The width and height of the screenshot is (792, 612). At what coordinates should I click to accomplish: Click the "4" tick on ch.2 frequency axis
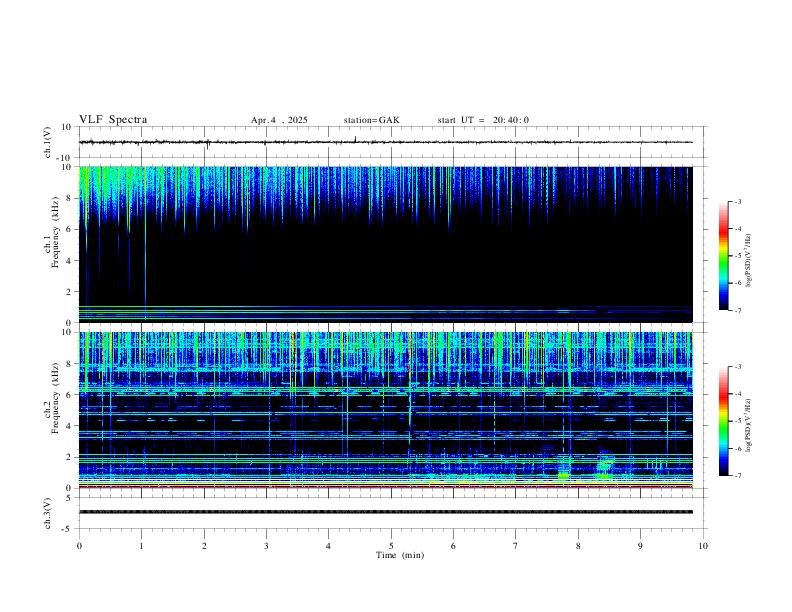(70, 426)
